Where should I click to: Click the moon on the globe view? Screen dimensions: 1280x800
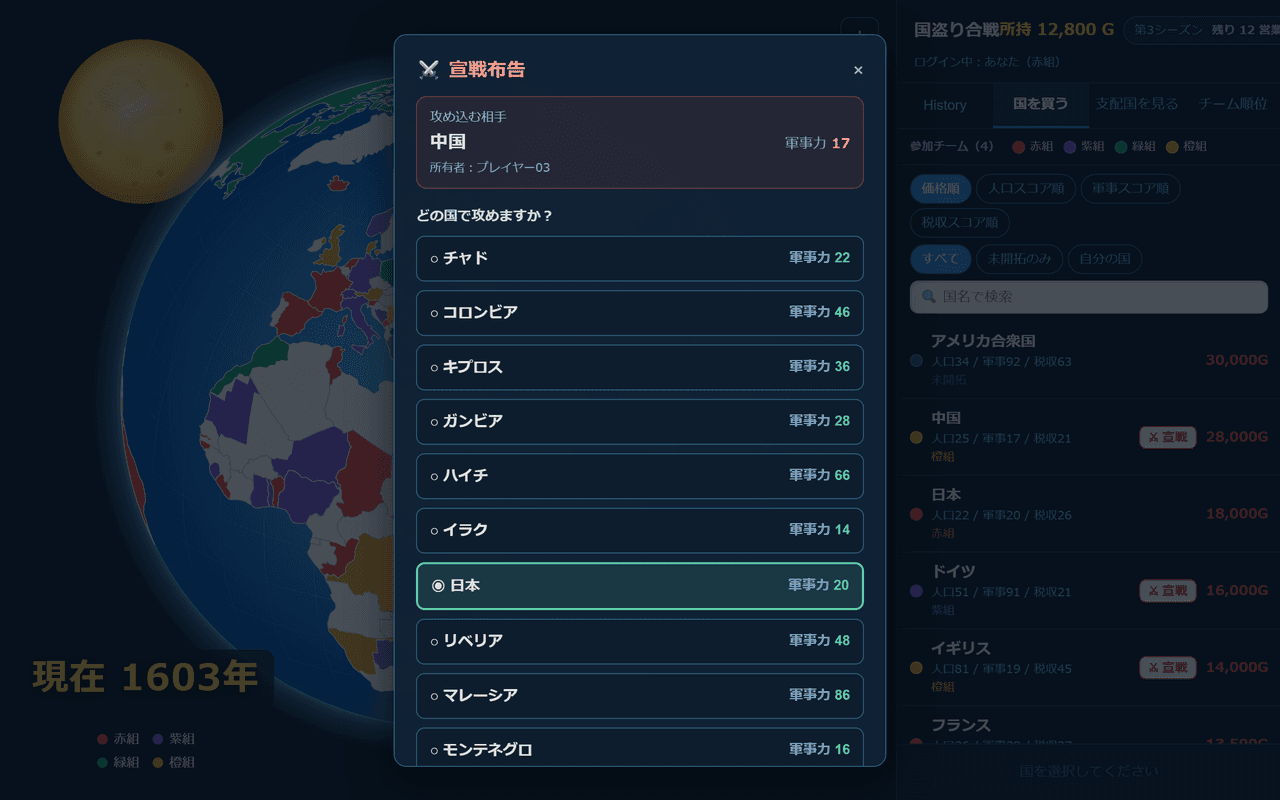click(140, 122)
